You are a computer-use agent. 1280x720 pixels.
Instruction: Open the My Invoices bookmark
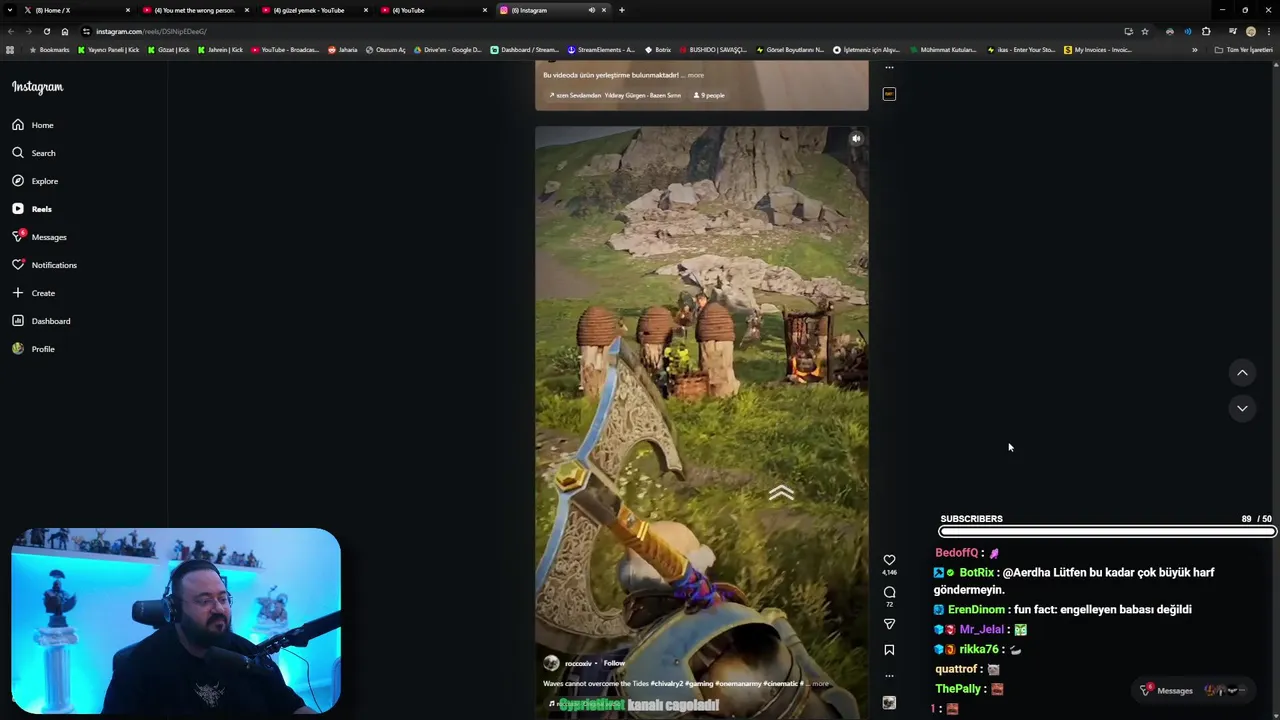tap(1098, 50)
